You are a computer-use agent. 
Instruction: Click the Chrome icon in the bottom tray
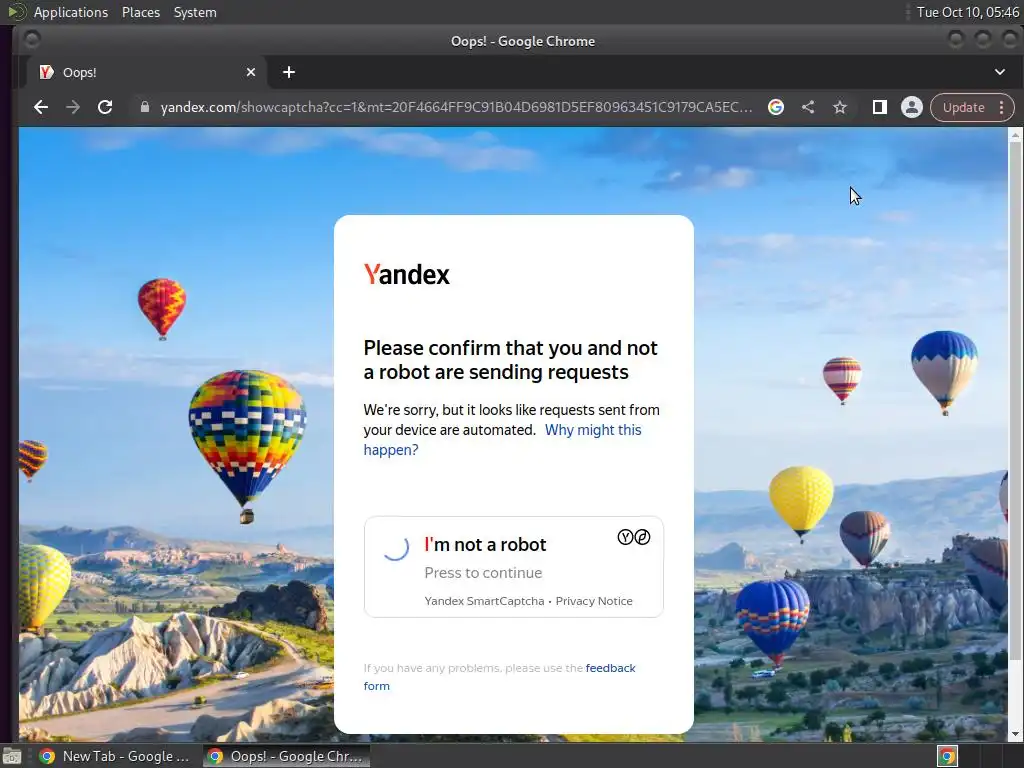947,756
